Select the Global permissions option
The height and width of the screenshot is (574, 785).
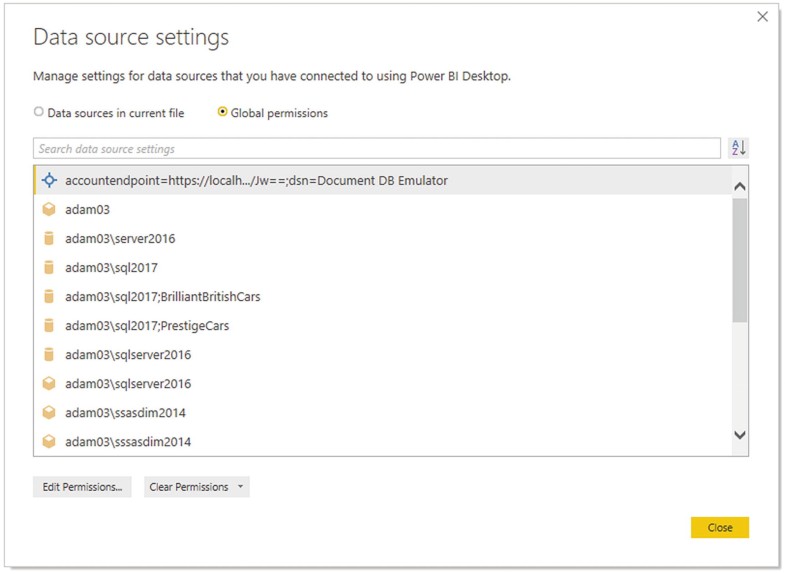pos(273,113)
